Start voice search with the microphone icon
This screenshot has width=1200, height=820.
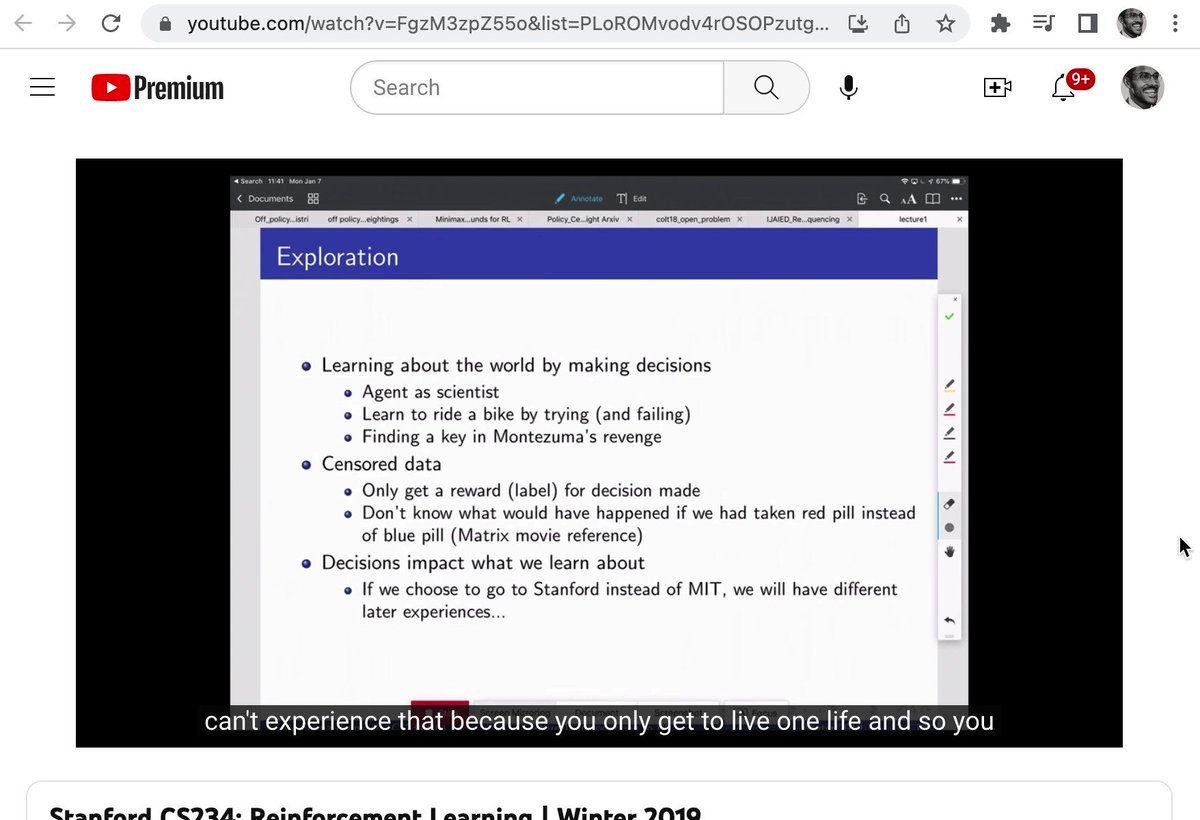point(848,88)
